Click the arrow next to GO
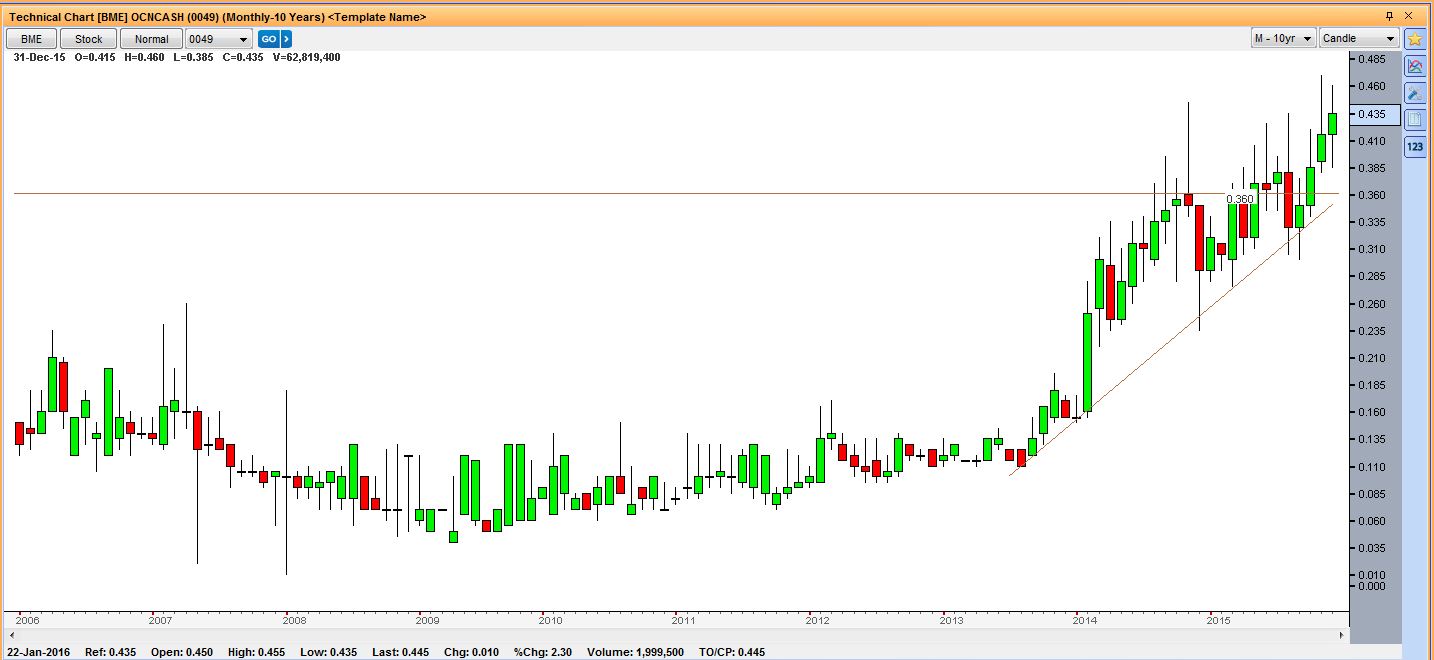The image size is (1434, 660). 286,39
